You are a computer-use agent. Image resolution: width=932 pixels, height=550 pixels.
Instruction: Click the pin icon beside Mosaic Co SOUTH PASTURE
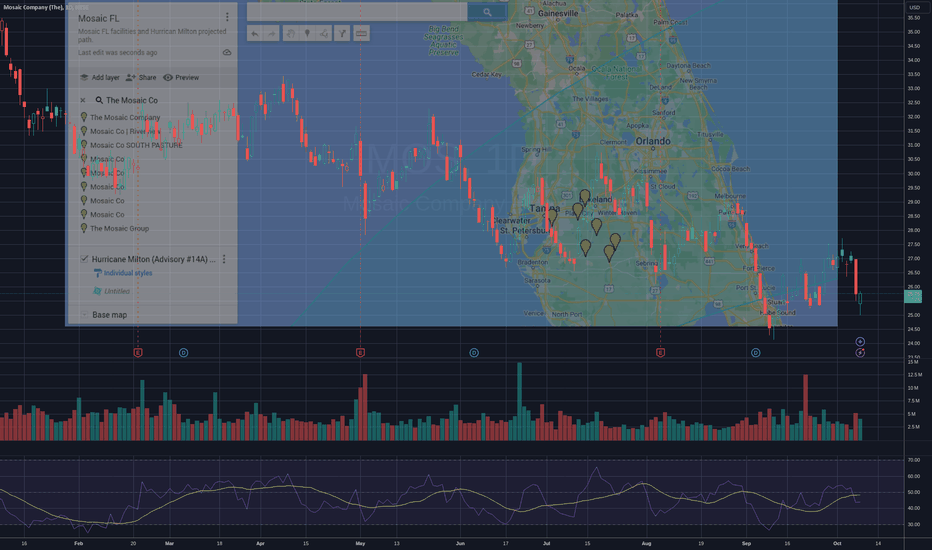click(84, 145)
